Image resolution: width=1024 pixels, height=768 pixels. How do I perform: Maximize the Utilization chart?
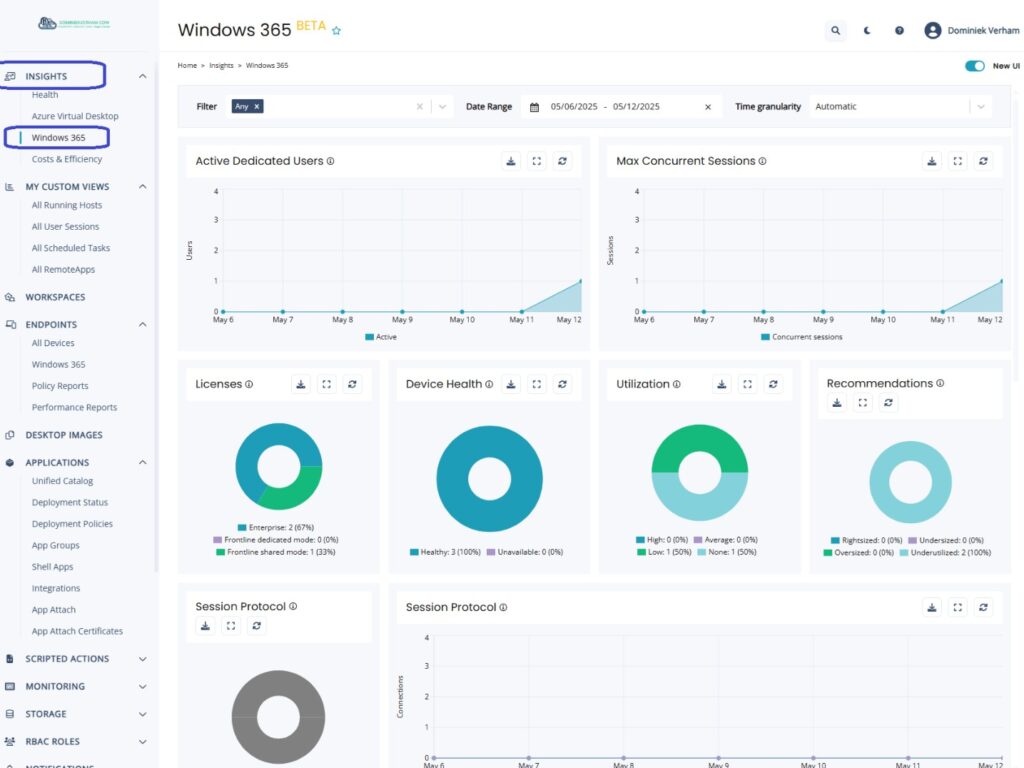[x=747, y=384]
